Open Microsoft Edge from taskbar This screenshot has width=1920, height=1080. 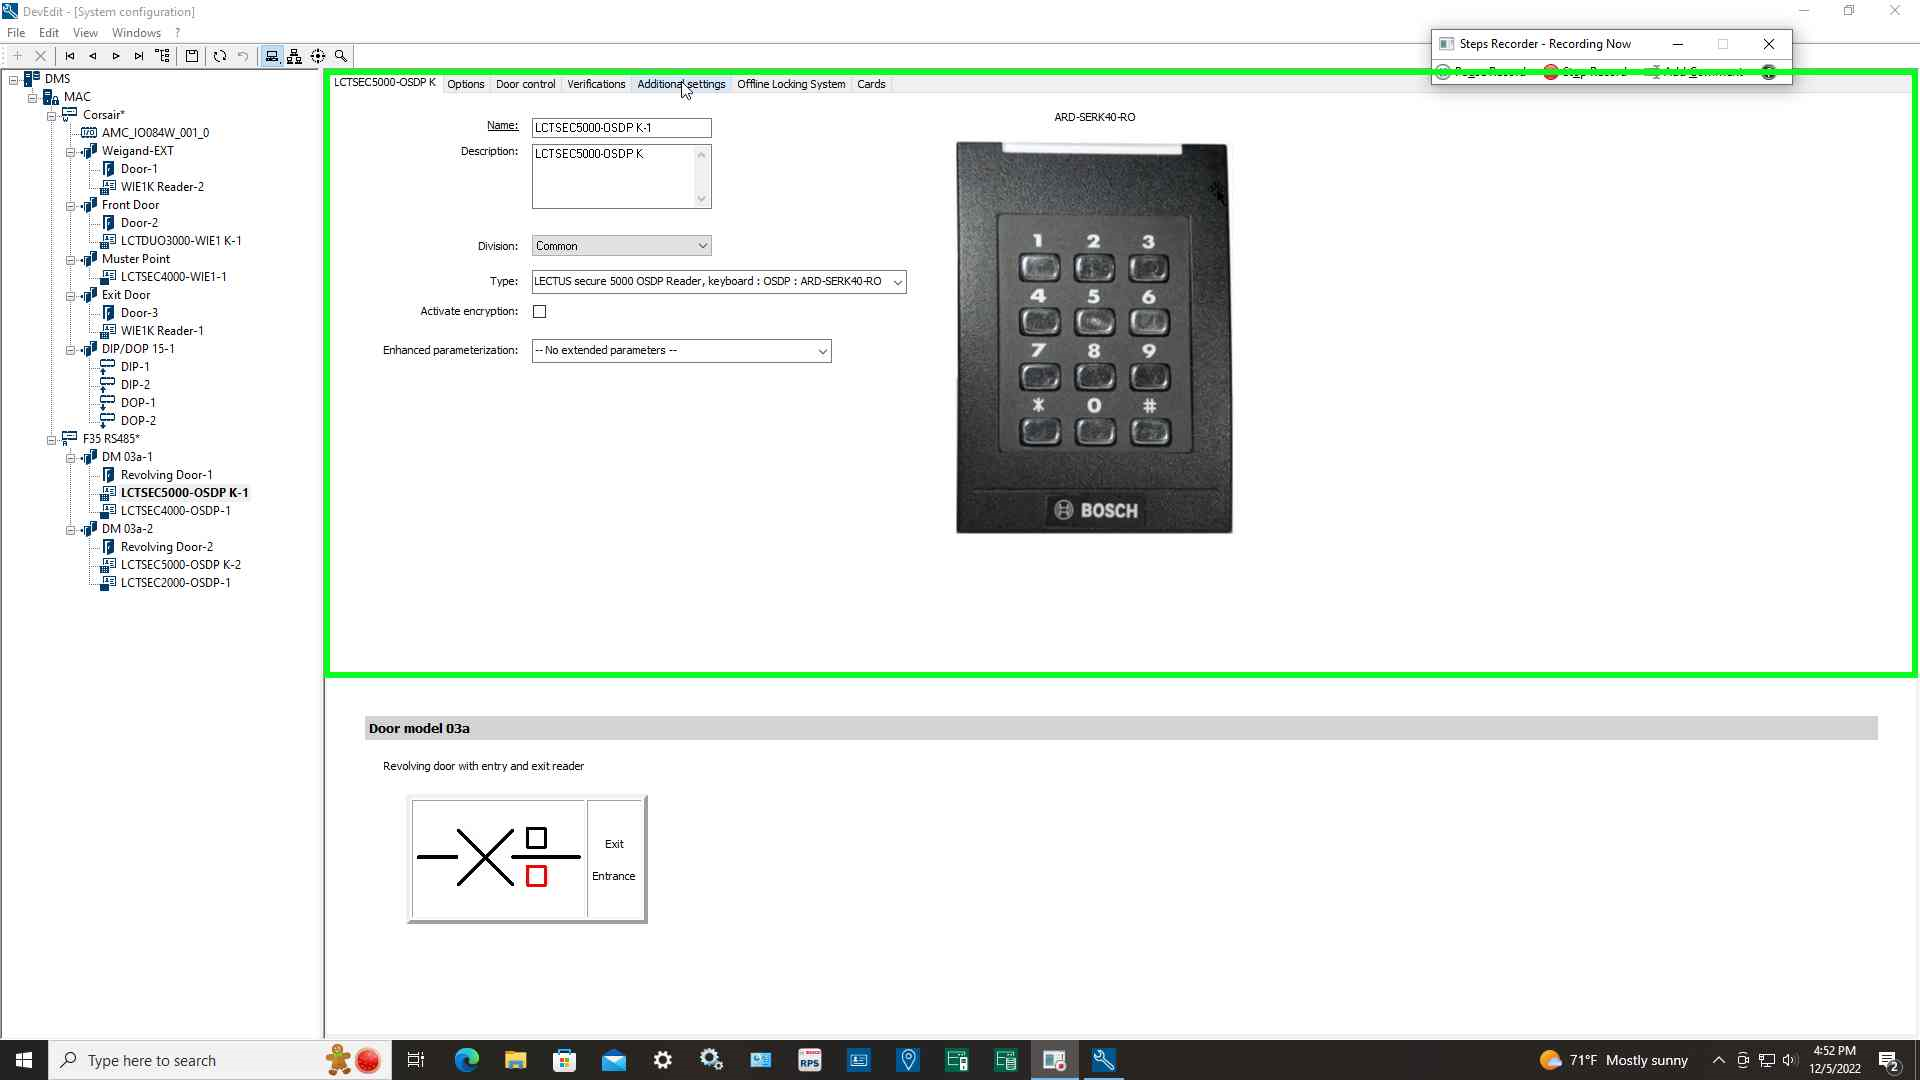click(466, 1060)
